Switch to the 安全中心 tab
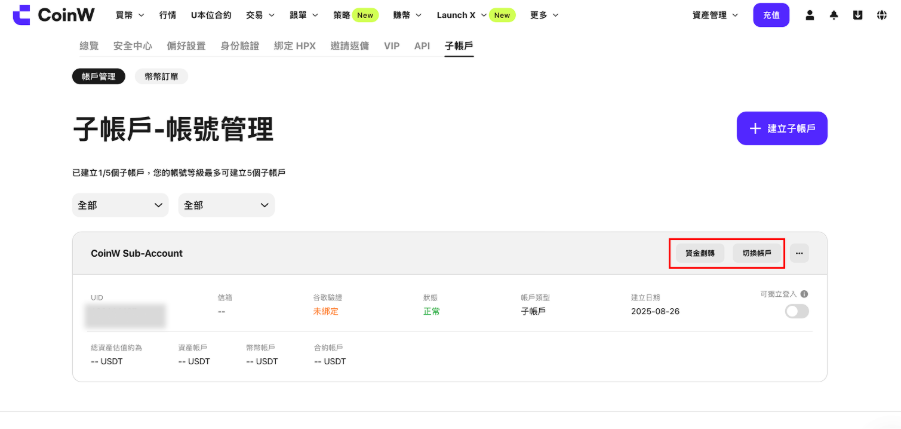This screenshot has height=429, width=901. (133, 46)
